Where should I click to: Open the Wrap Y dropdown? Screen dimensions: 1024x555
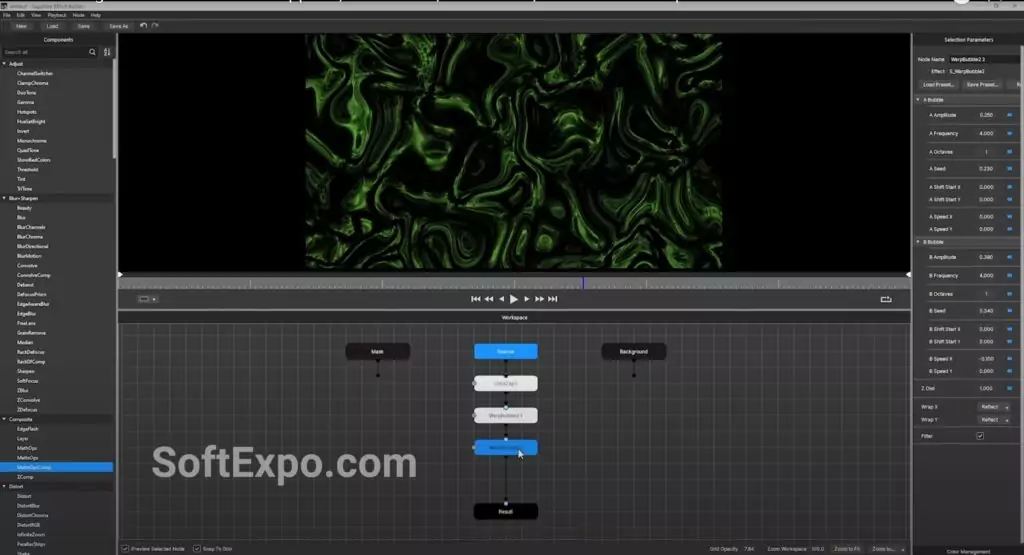pyautogui.click(x=994, y=420)
